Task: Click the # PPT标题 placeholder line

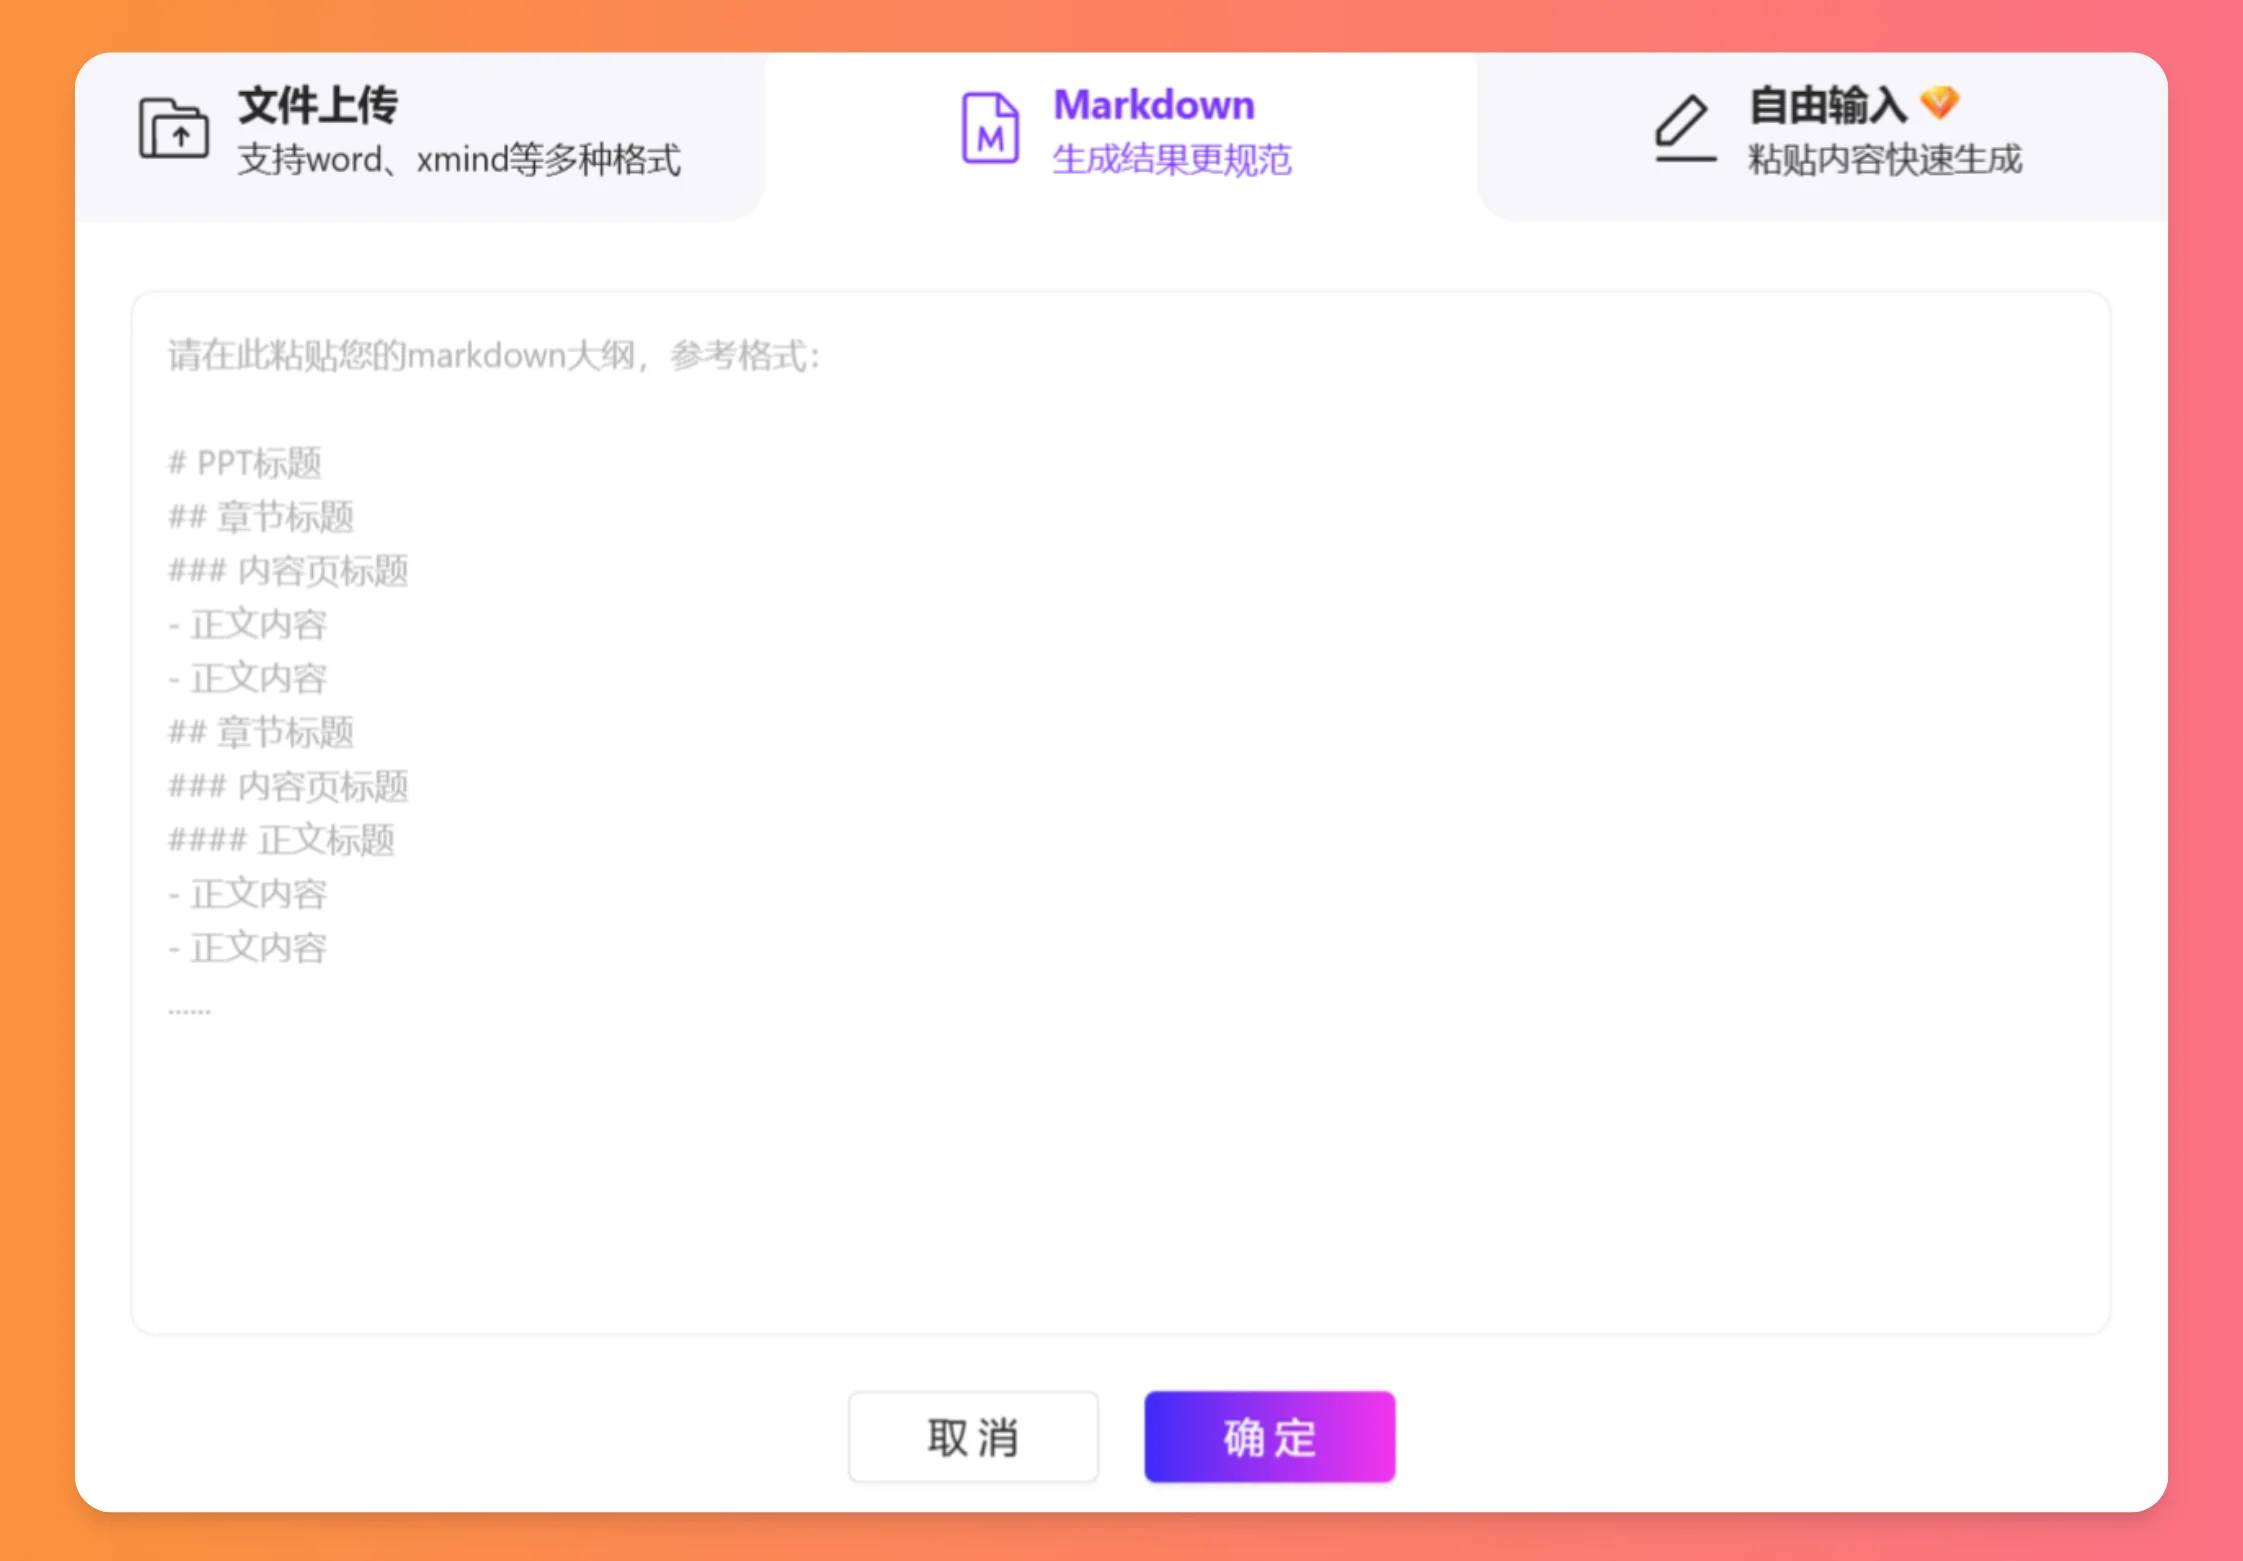Action: [244, 463]
